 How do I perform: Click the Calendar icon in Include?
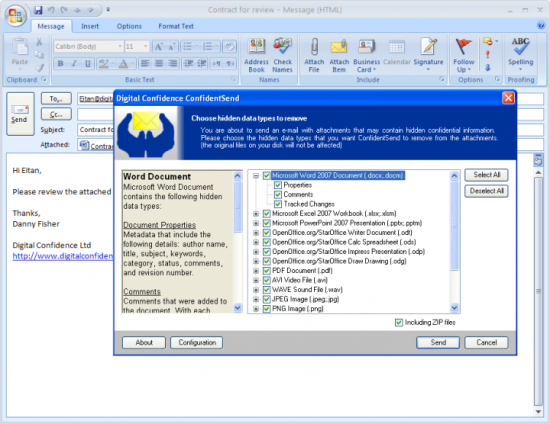pos(397,47)
